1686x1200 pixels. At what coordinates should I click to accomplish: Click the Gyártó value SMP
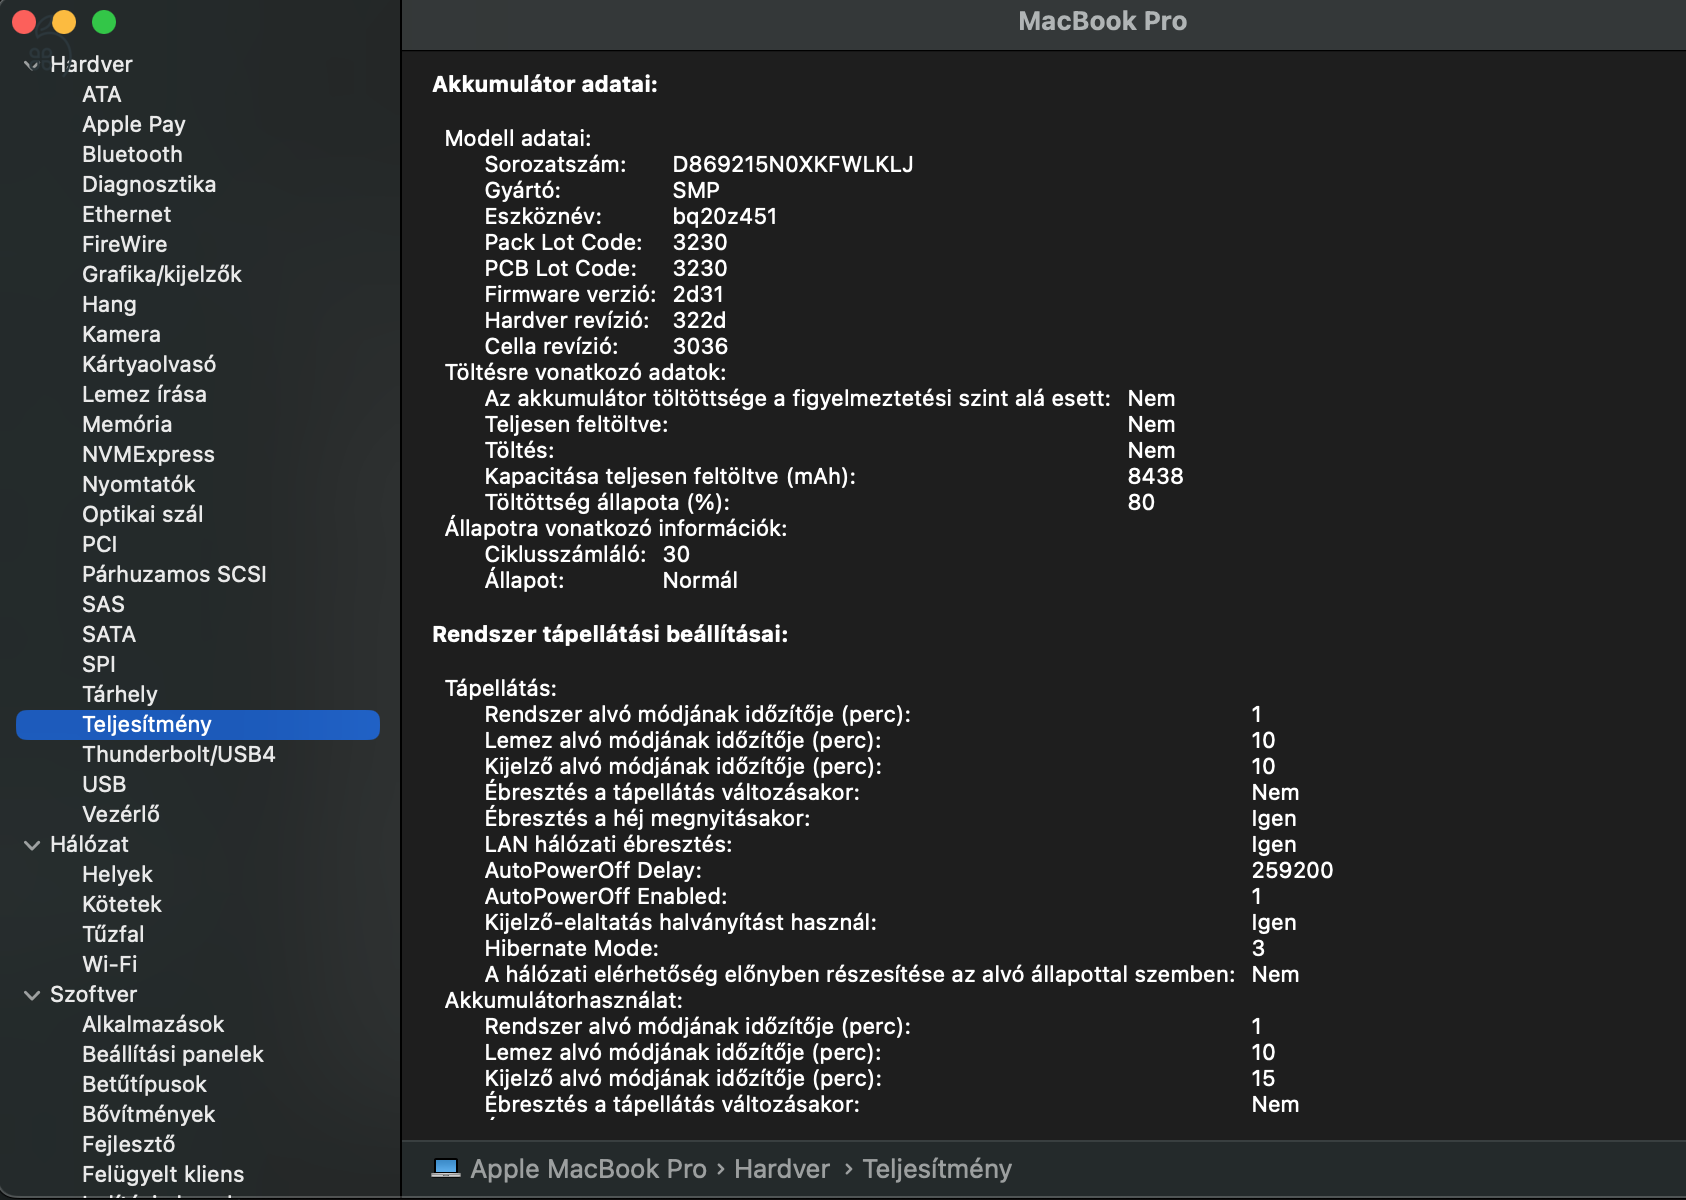pyautogui.click(x=696, y=190)
